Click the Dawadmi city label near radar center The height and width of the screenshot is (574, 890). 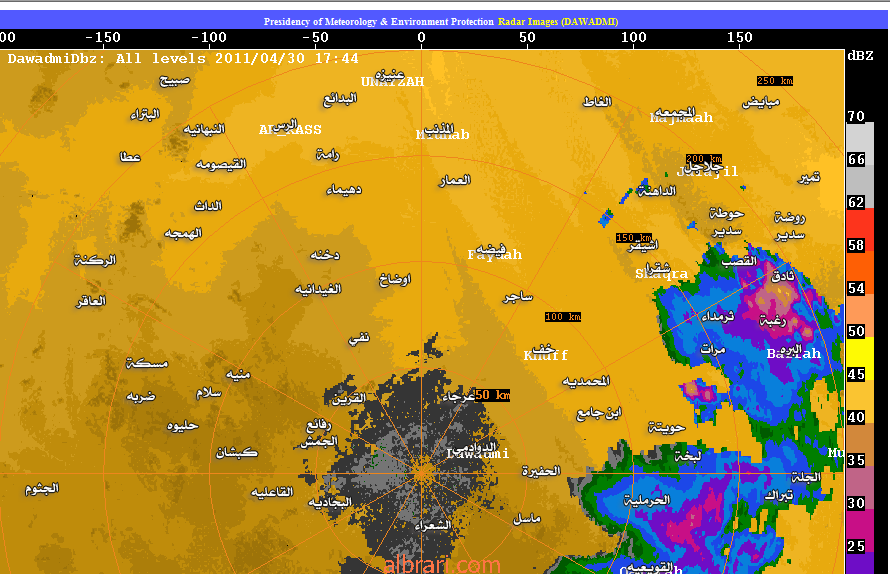(478, 454)
